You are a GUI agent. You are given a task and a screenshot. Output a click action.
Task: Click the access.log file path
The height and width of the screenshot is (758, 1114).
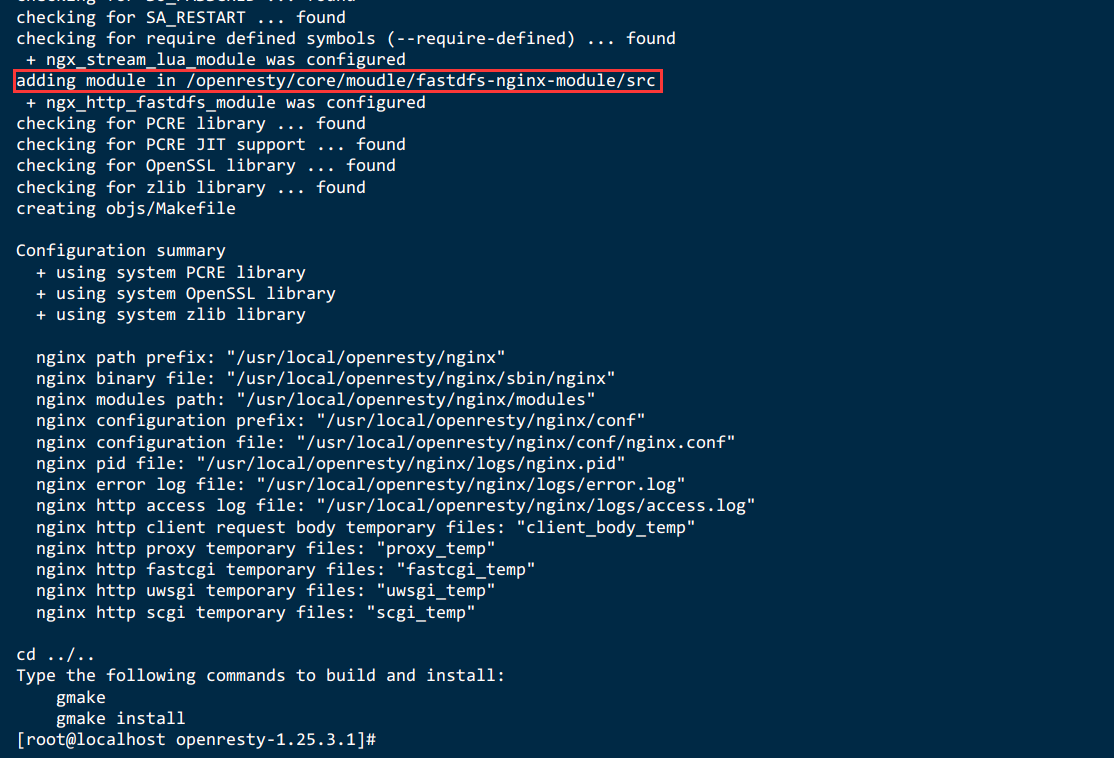536,506
